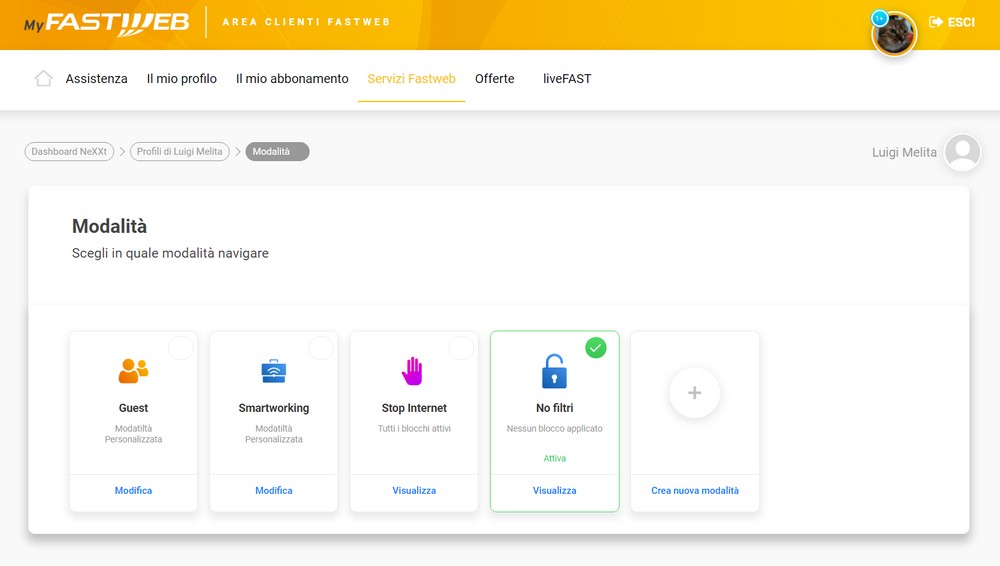The width and height of the screenshot is (1000, 566).
Task: Click the Luigi Melita user avatar icon
Action: pos(962,152)
